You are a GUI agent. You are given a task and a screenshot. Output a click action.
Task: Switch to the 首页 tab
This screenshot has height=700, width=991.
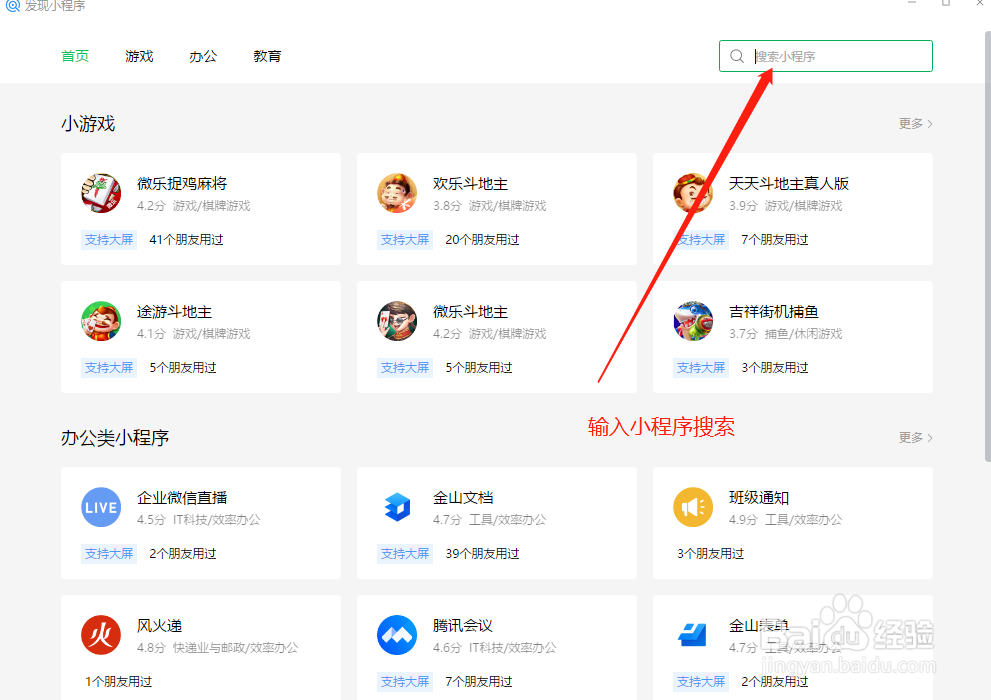(x=75, y=56)
